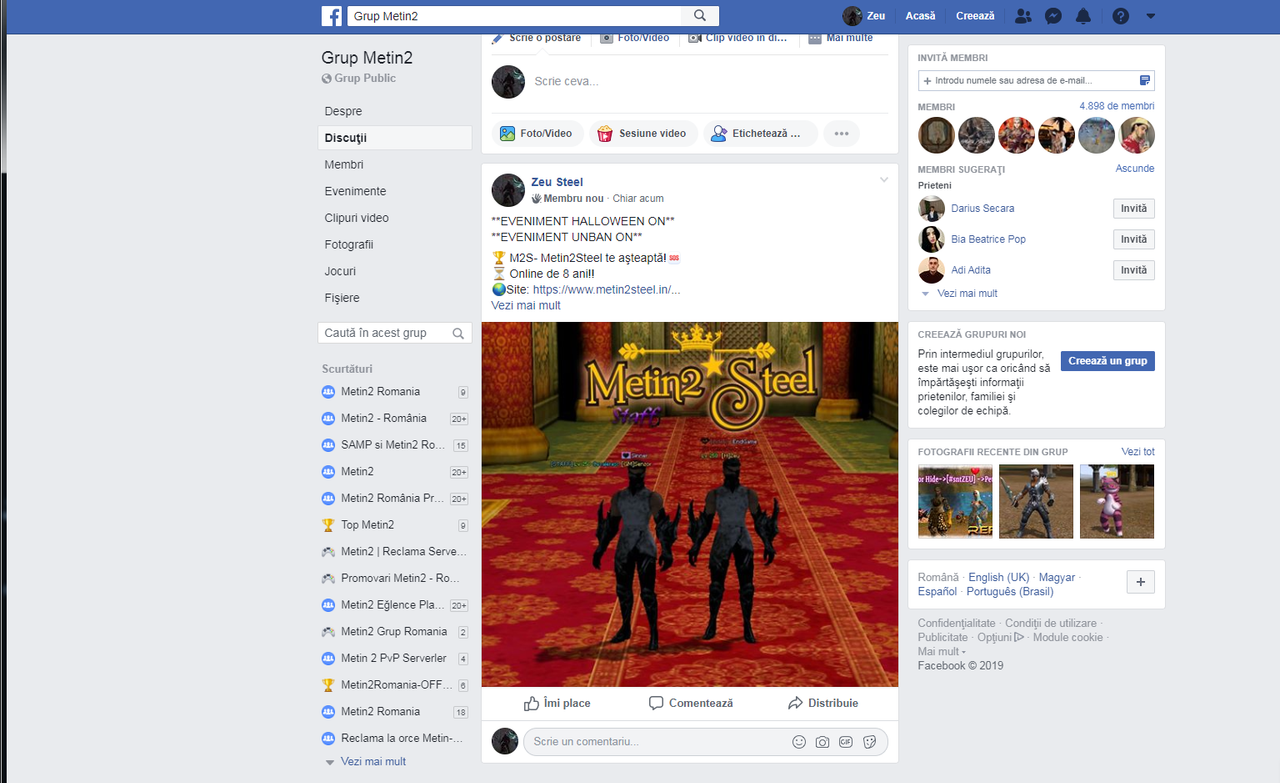
Task: Click Creează un grup button
Action: click(x=1108, y=361)
